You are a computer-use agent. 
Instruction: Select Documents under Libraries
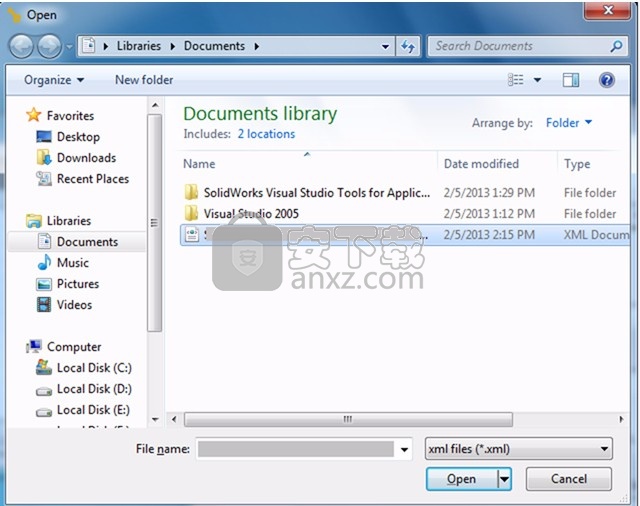pos(87,242)
